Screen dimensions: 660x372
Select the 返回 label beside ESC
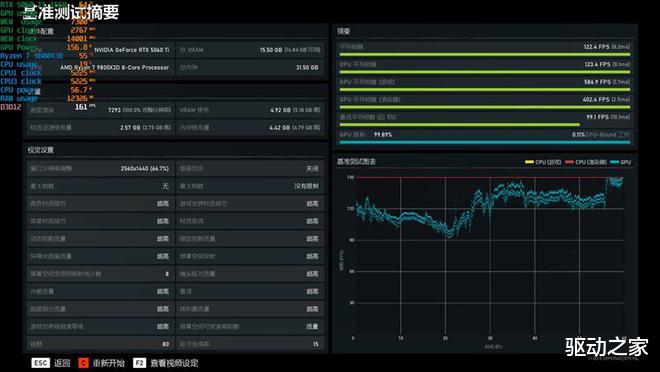click(x=62, y=363)
